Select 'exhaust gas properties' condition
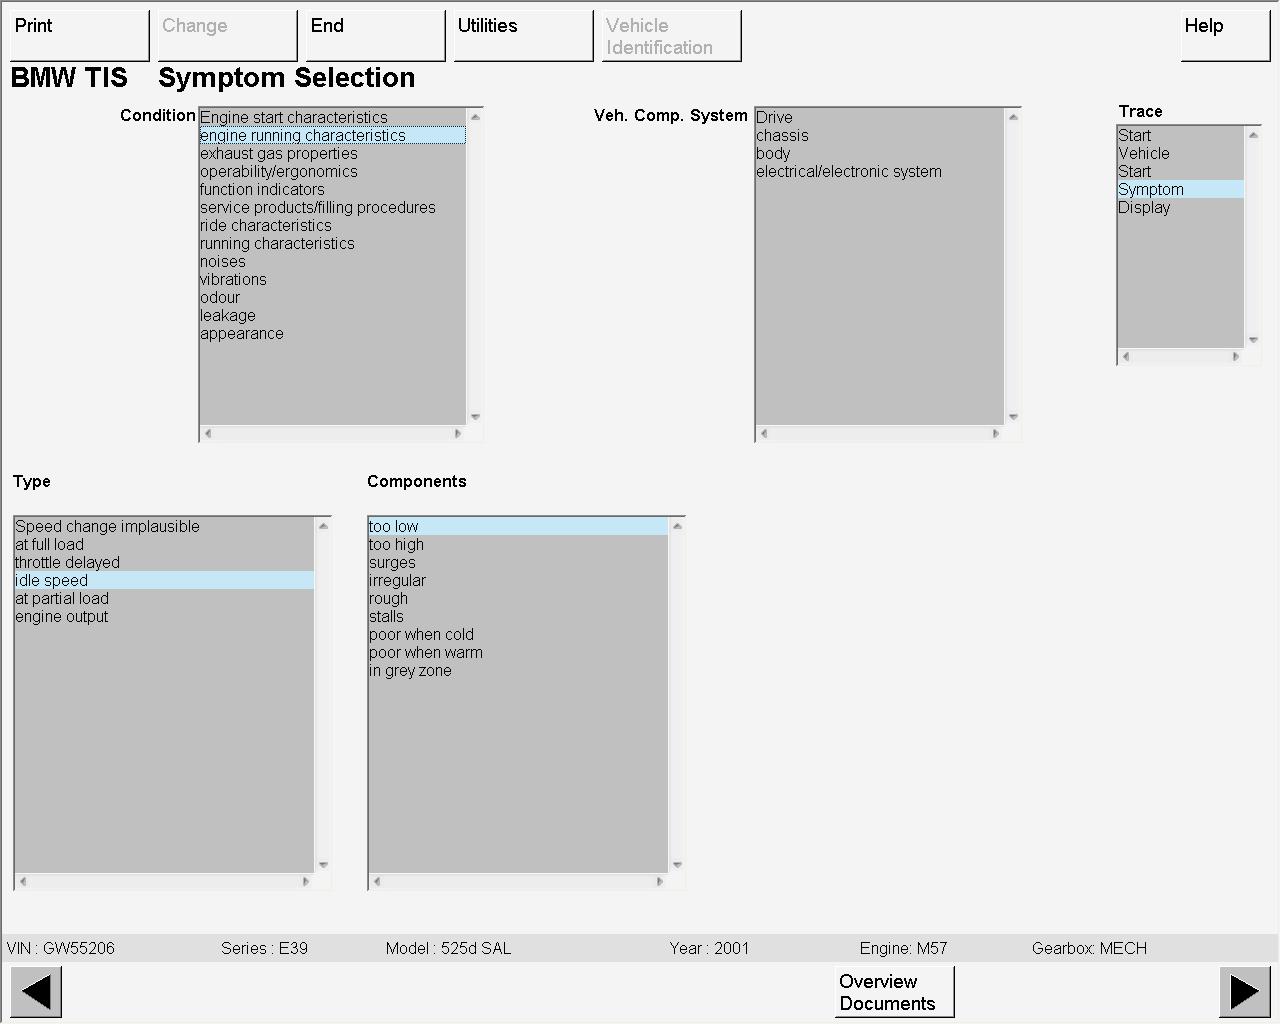This screenshot has width=1280, height=1024. (x=332, y=154)
